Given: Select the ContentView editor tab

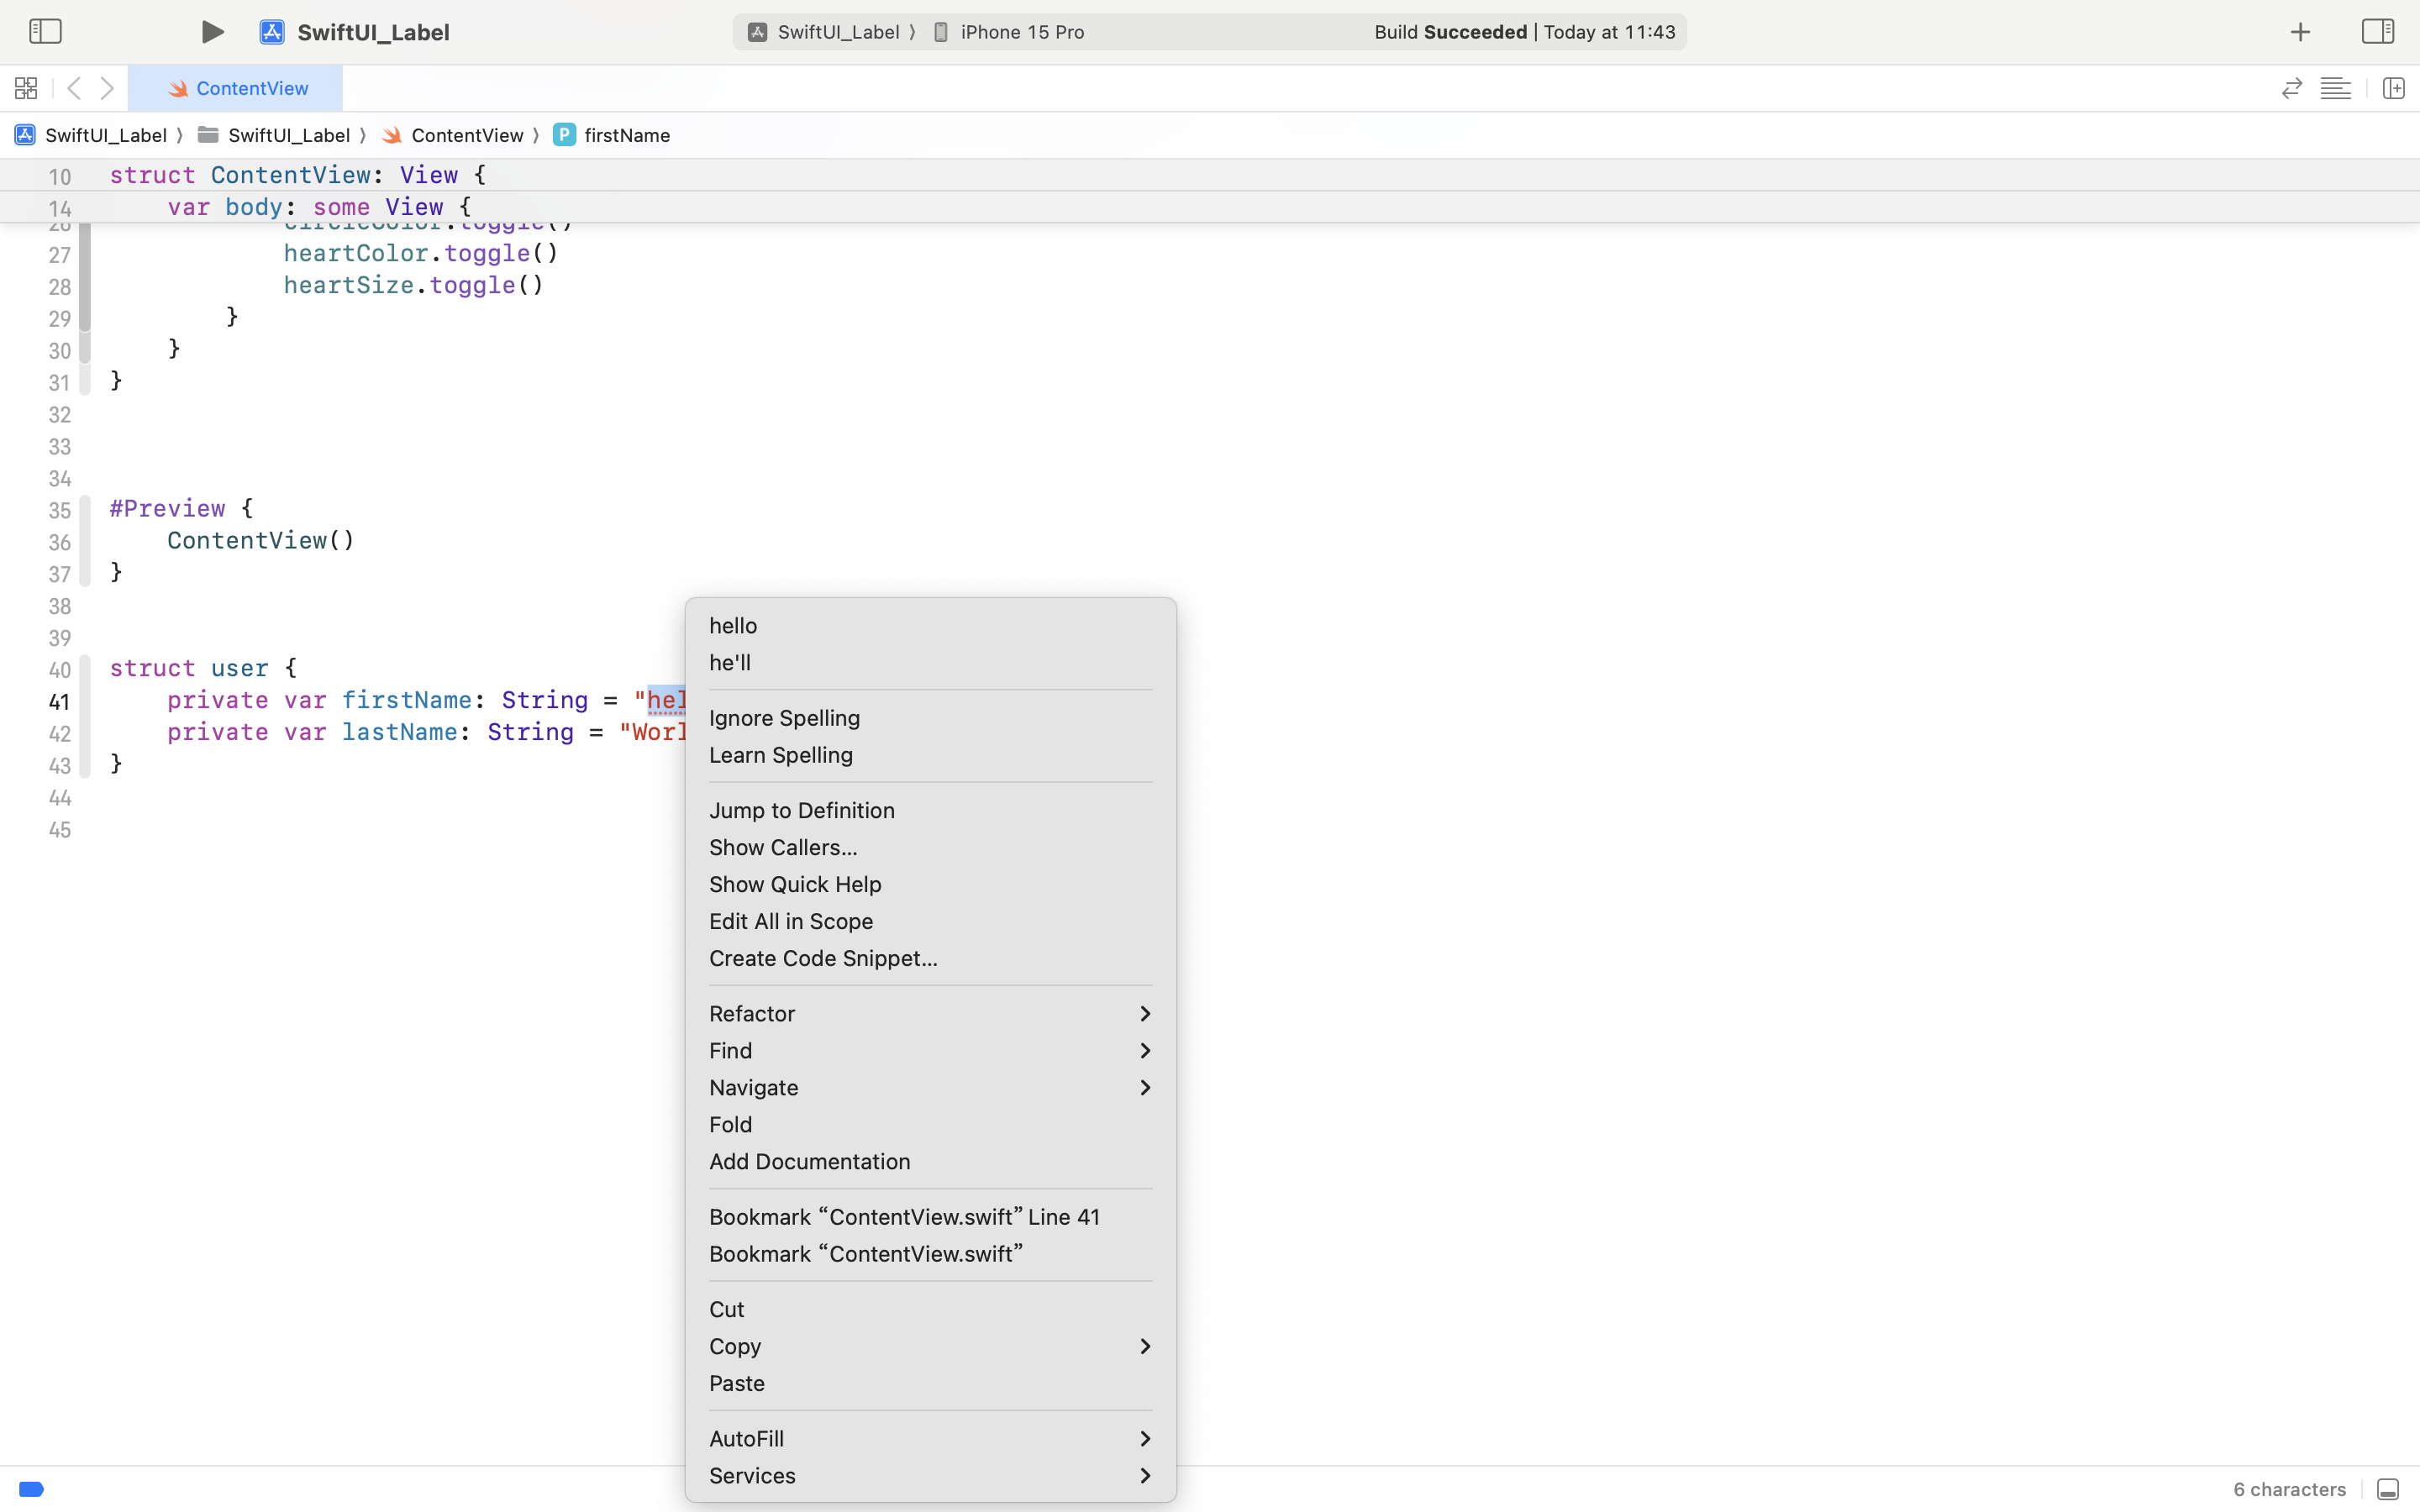Looking at the screenshot, I should tap(236, 89).
